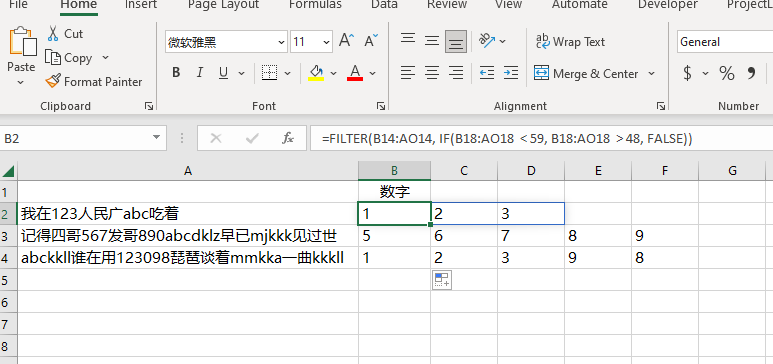Switch to the Formulas tab

315,4
